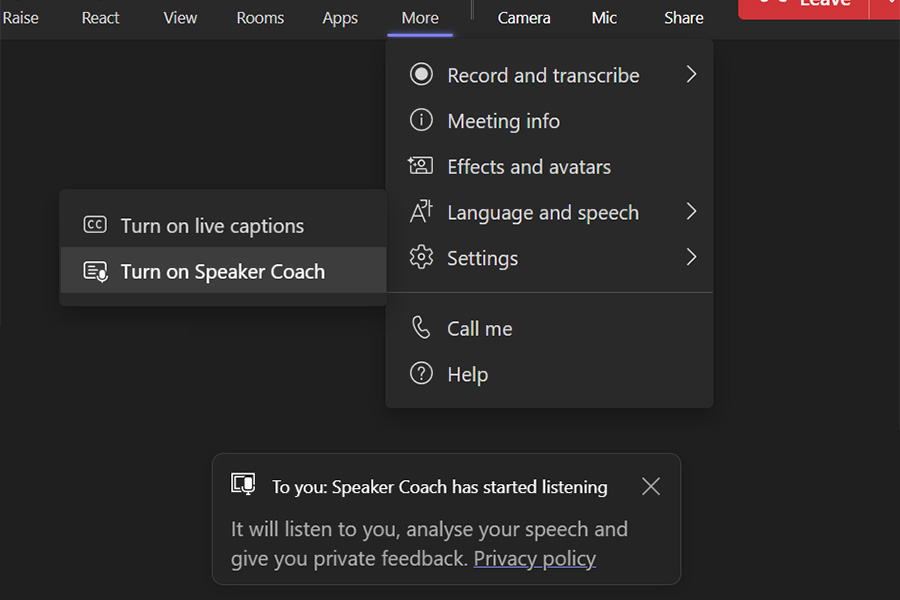The image size is (900, 600).
Task: Open the Rooms toolbar item
Action: pos(260,18)
